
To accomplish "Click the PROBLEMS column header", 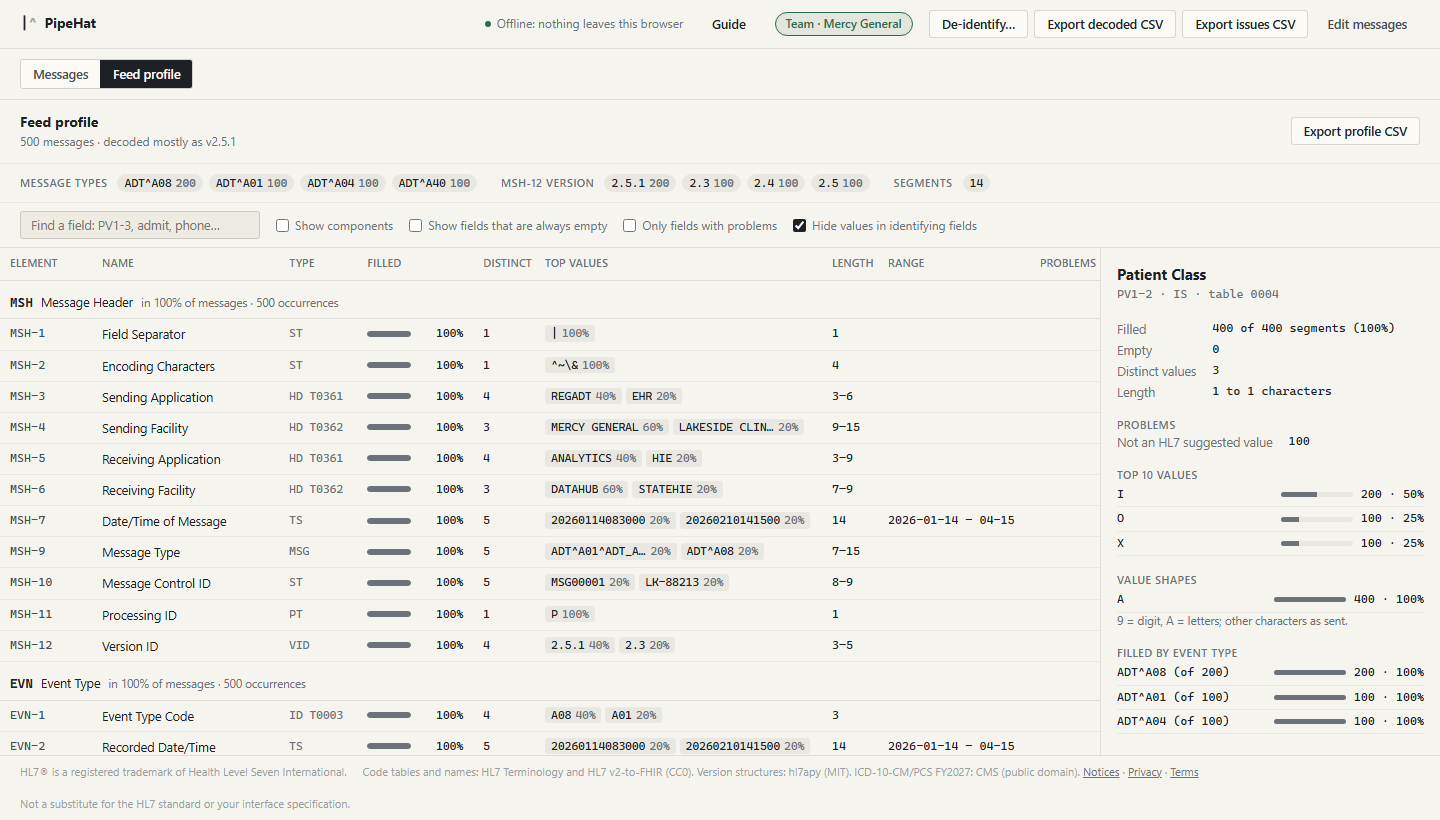I will pos(1068,263).
